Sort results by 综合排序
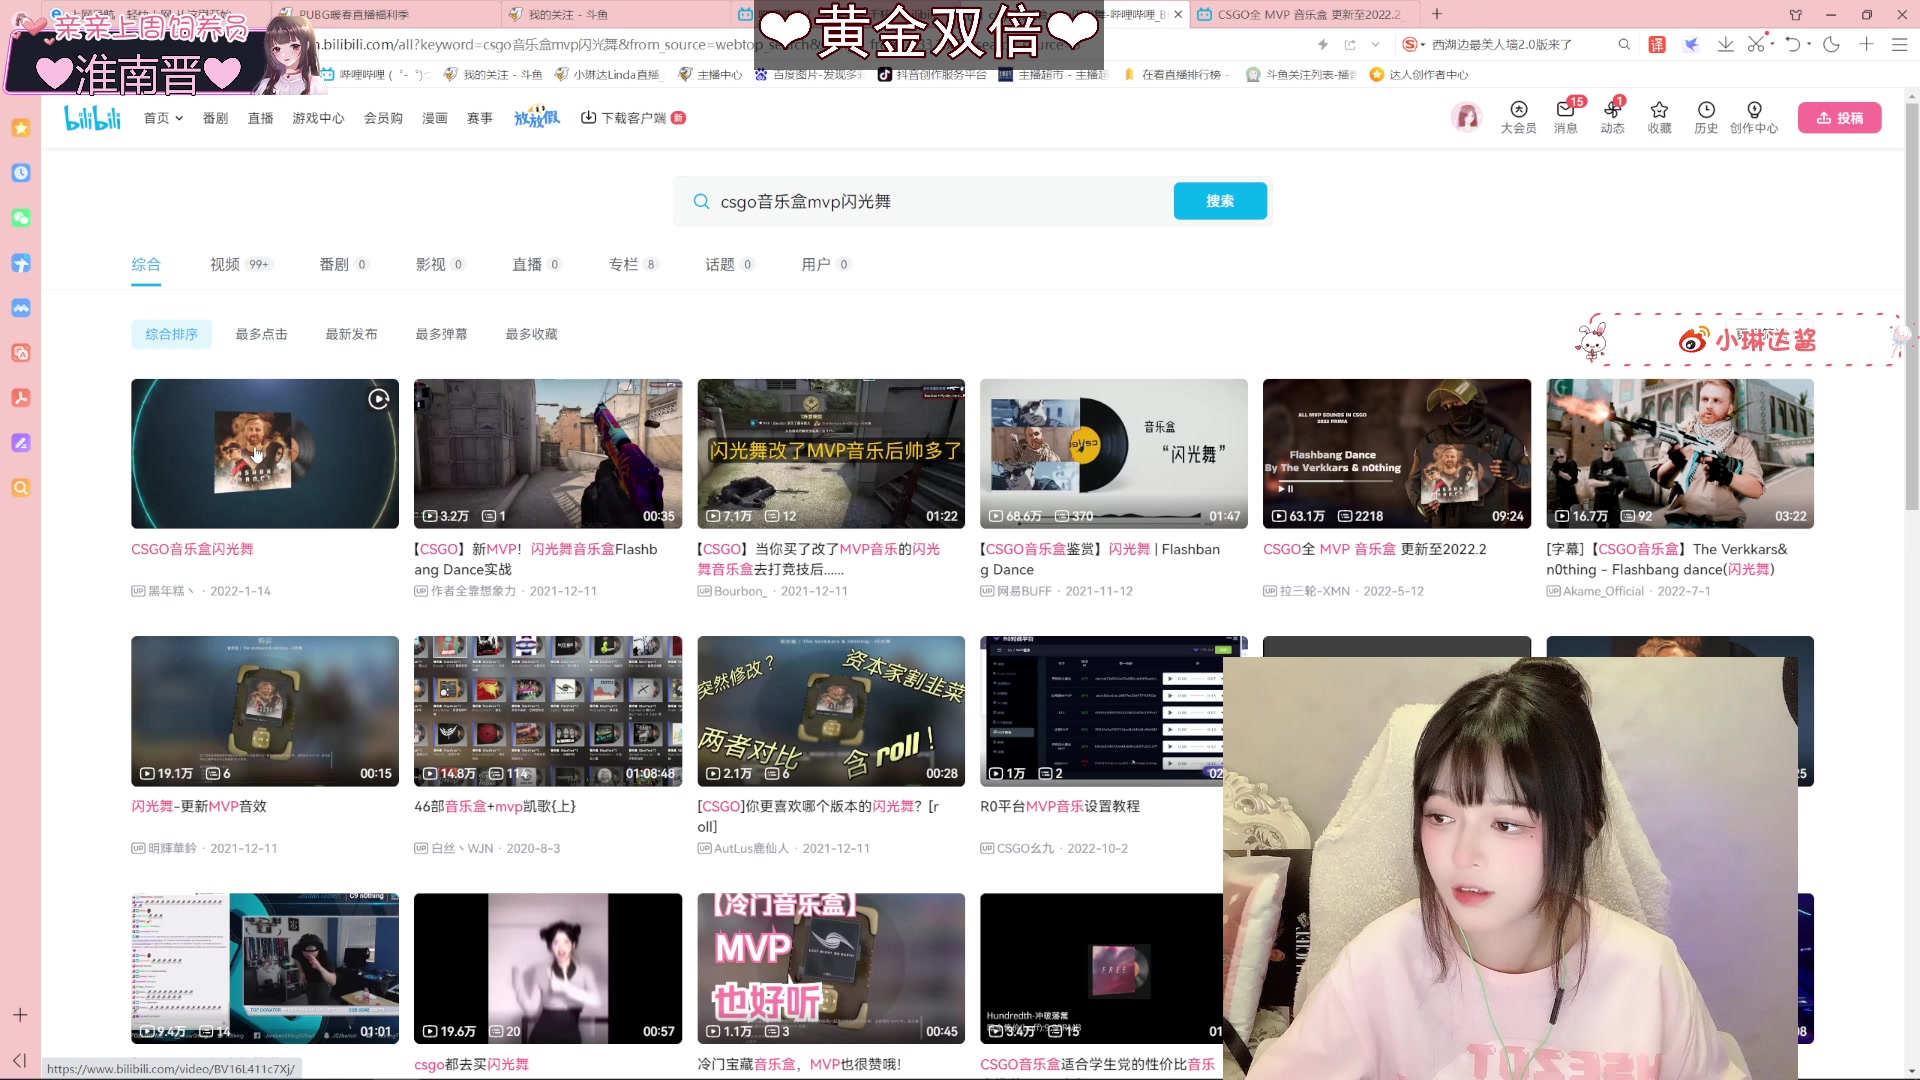The height and width of the screenshot is (1080, 1920). point(171,334)
